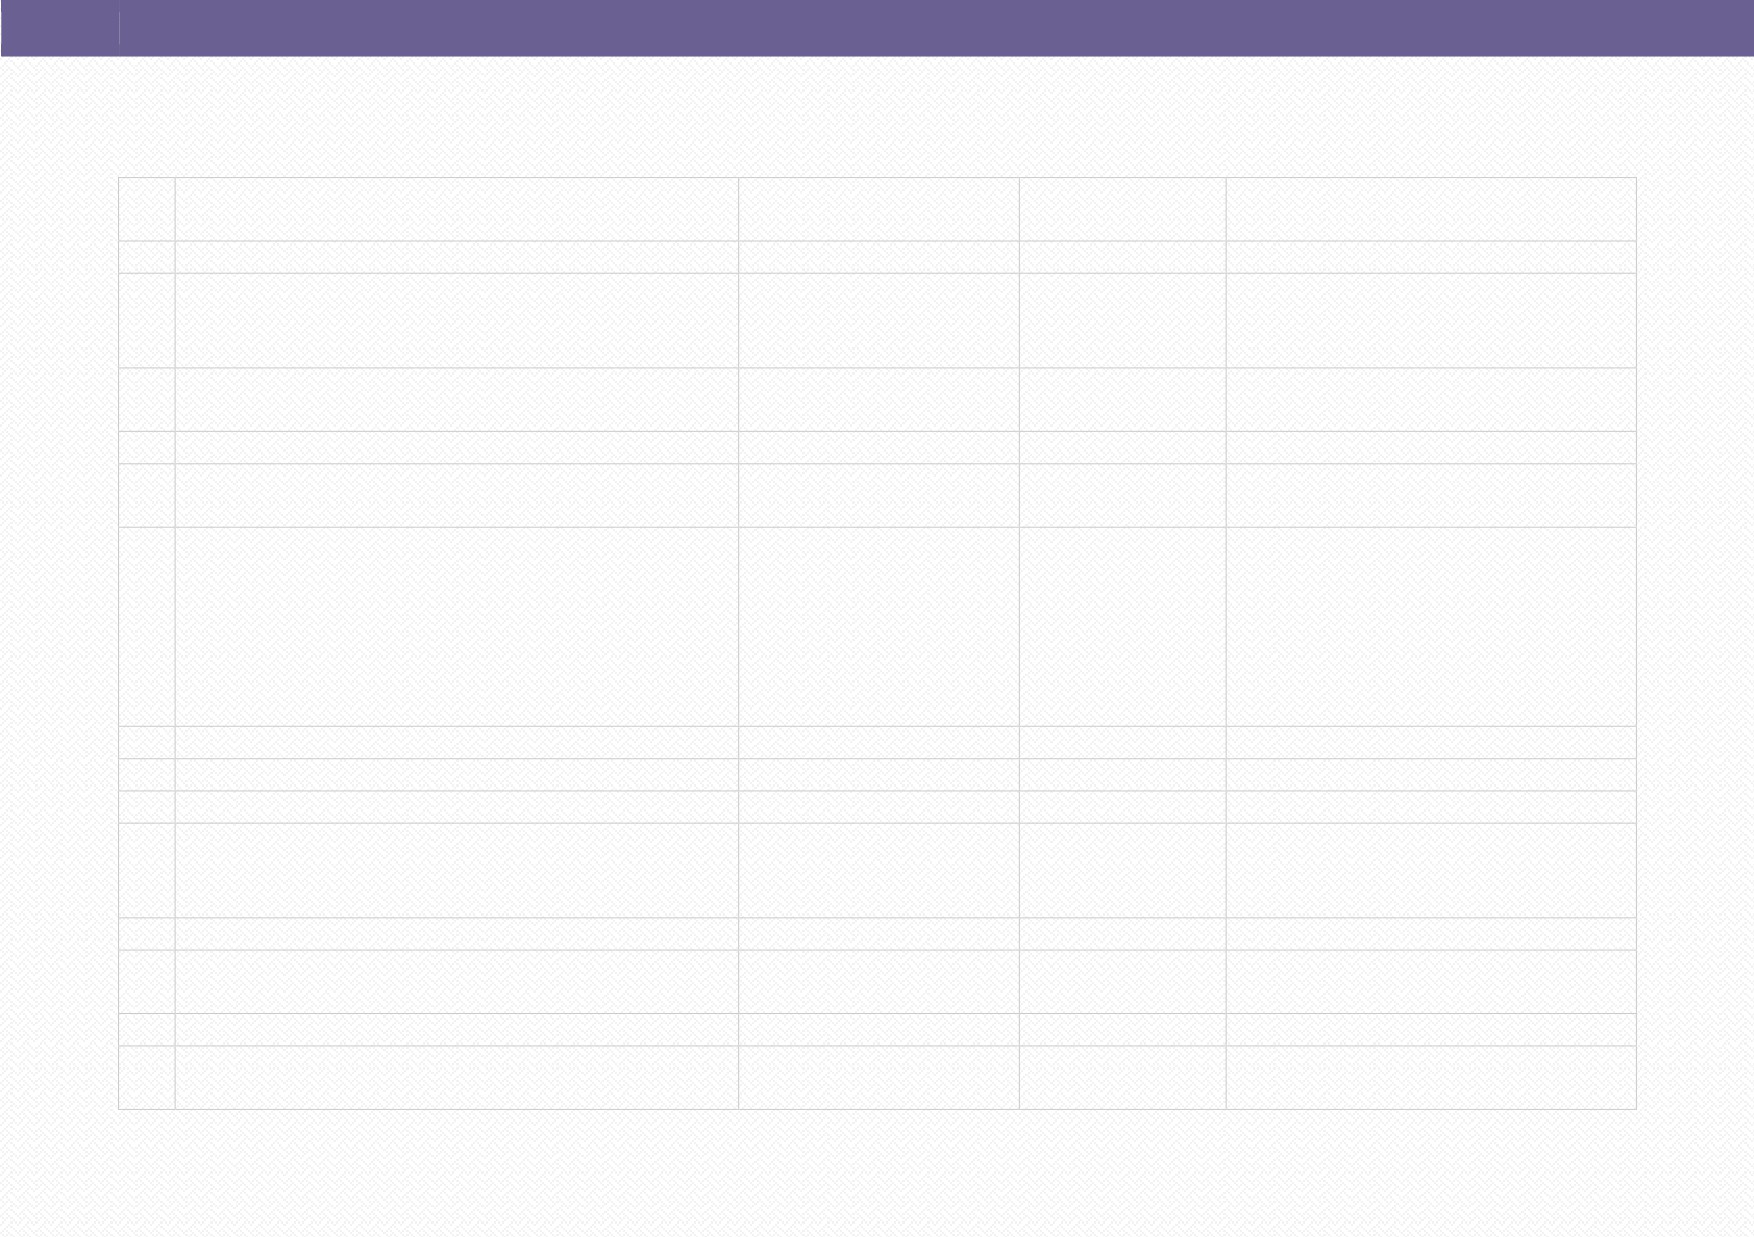Click the tallest cell in the second column
Viewport: 1754px width, 1237px height.
pos(457,627)
